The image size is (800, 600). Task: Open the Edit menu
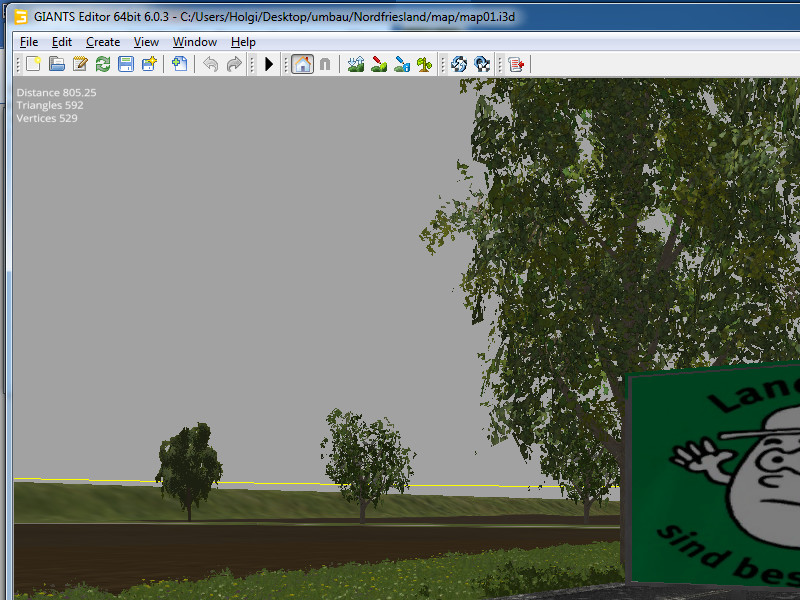pyautogui.click(x=62, y=42)
